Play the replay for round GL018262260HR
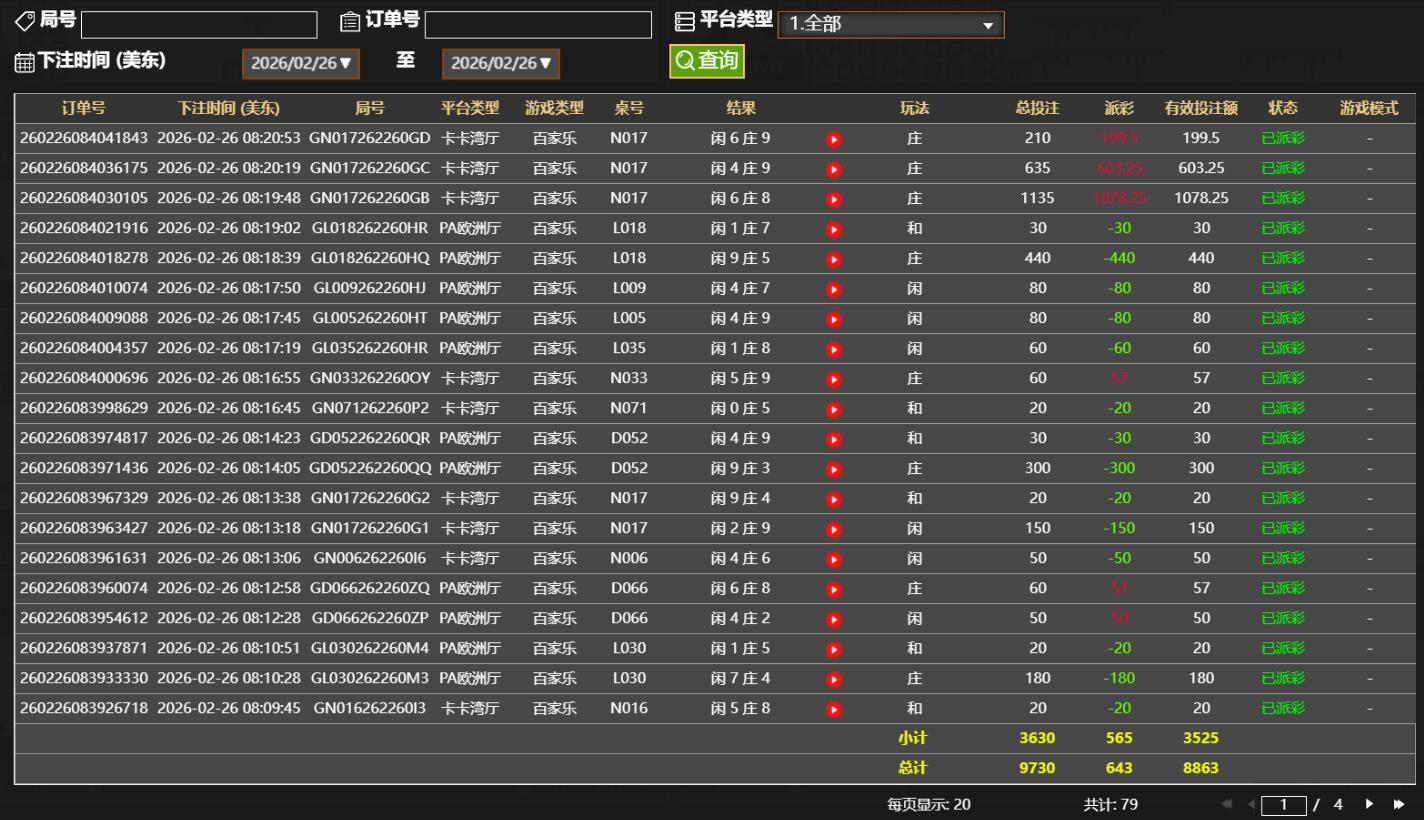This screenshot has width=1424, height=820. 834,229
